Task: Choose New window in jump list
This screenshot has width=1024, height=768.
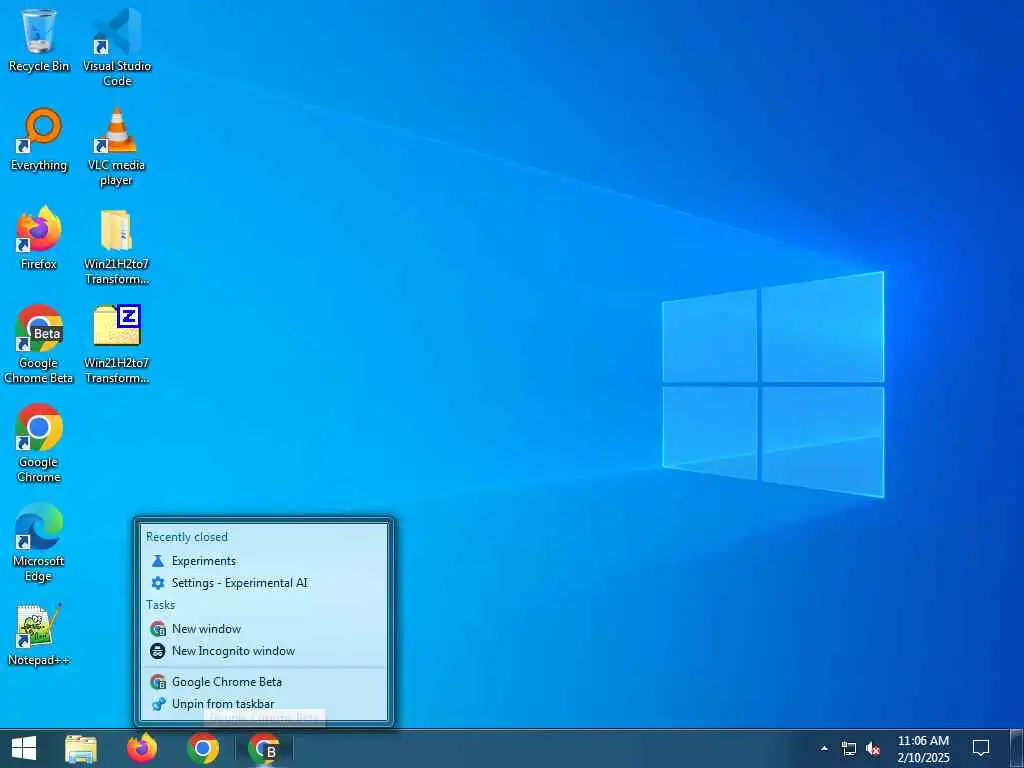Action: coord(264,629)
